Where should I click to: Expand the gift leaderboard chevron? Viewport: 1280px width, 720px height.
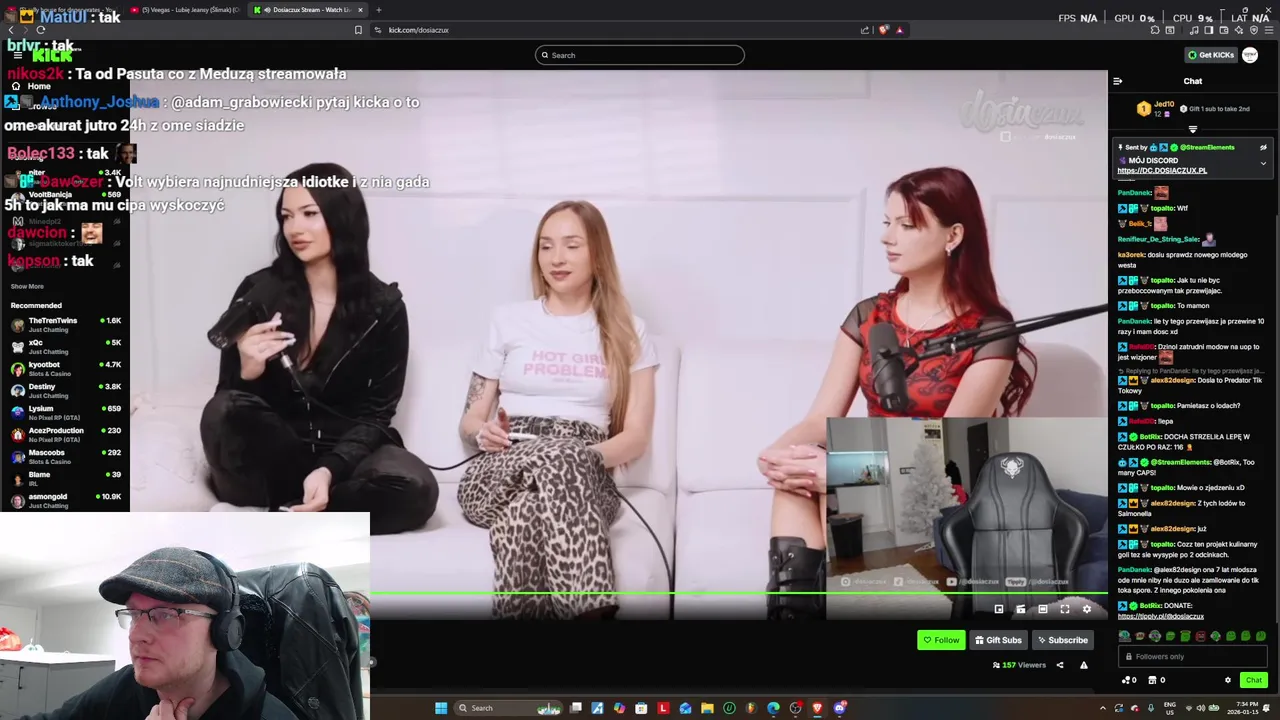1192,129
